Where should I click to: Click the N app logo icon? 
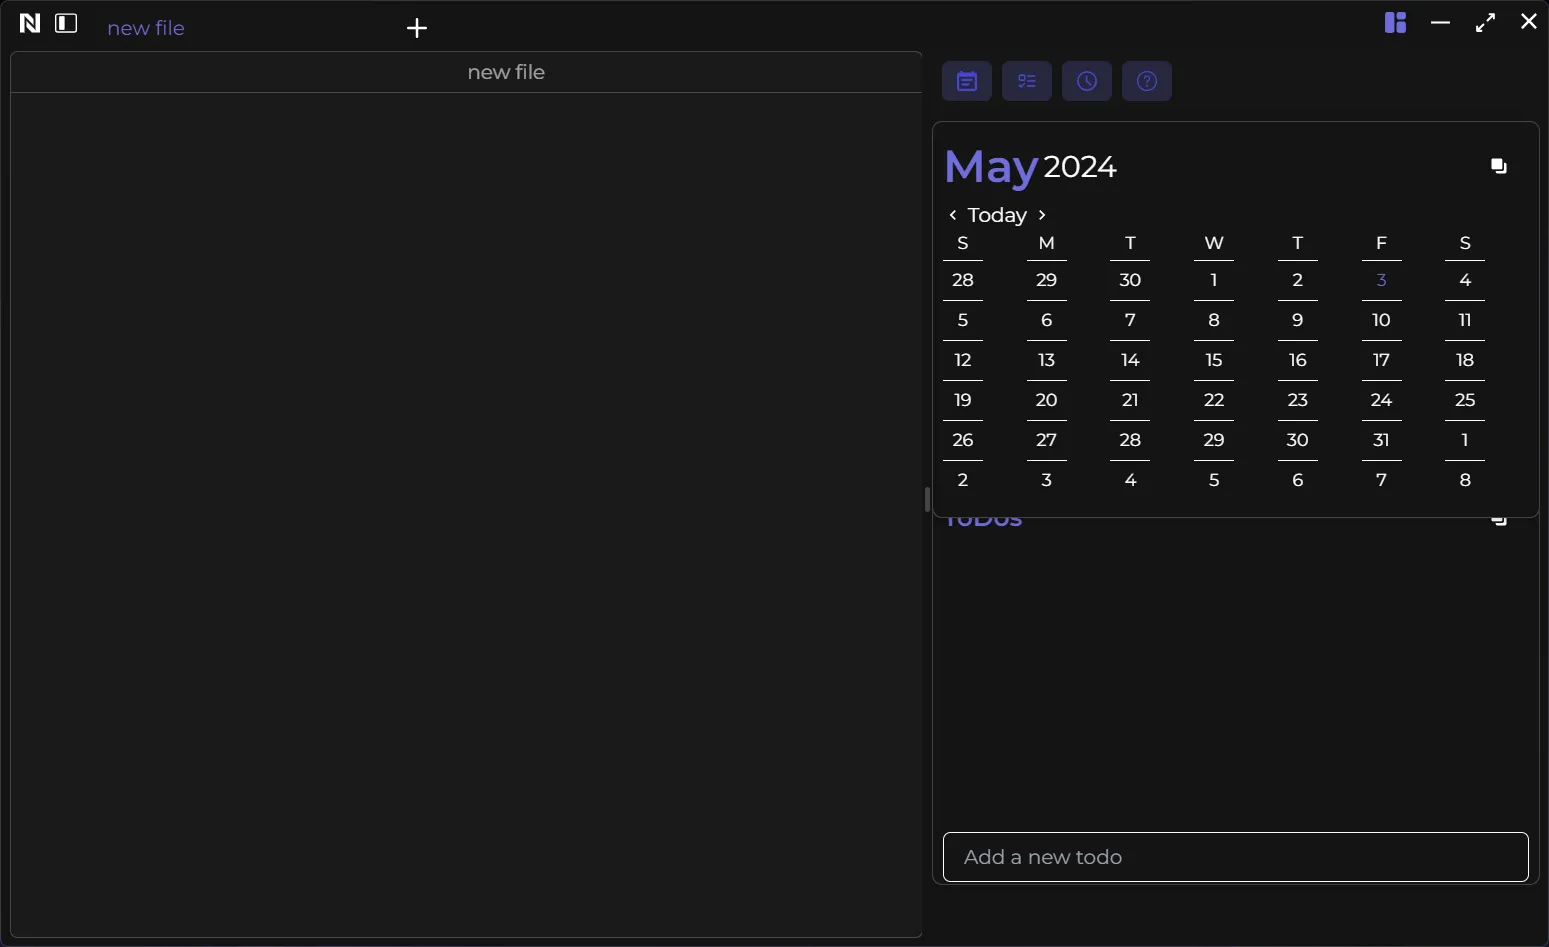pyautogui.click(x=30, y=23)
